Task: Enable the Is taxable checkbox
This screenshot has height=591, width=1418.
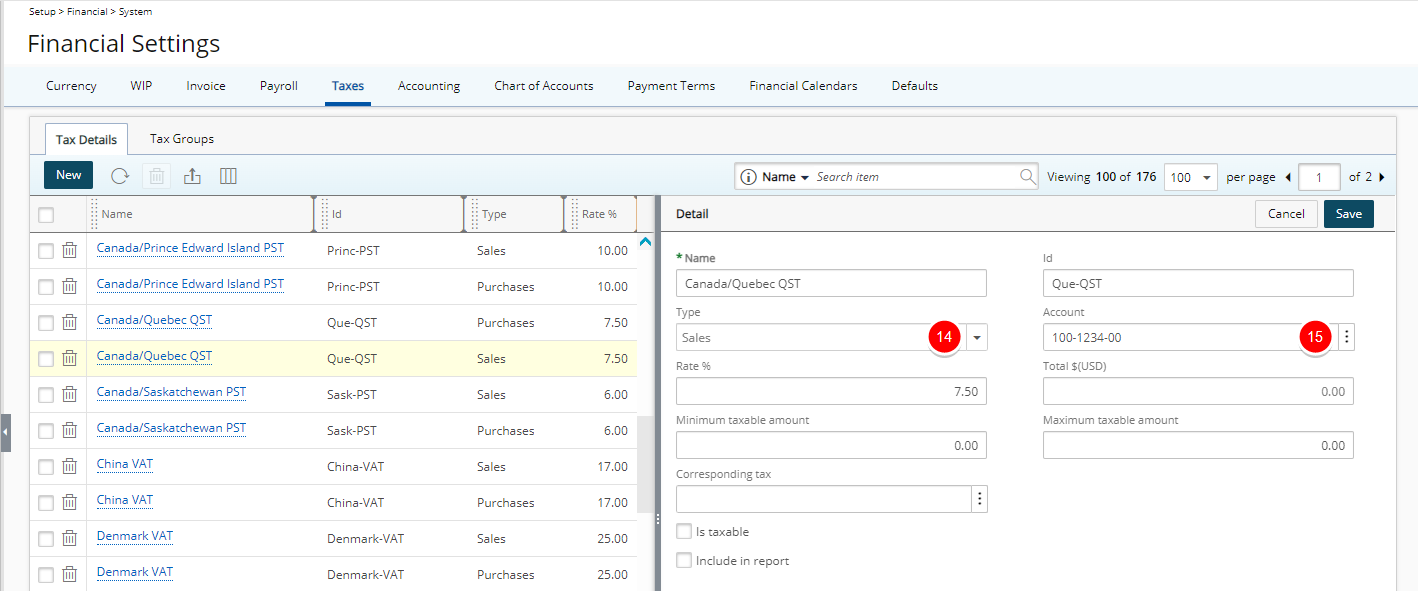Action: tap(684, 532)
